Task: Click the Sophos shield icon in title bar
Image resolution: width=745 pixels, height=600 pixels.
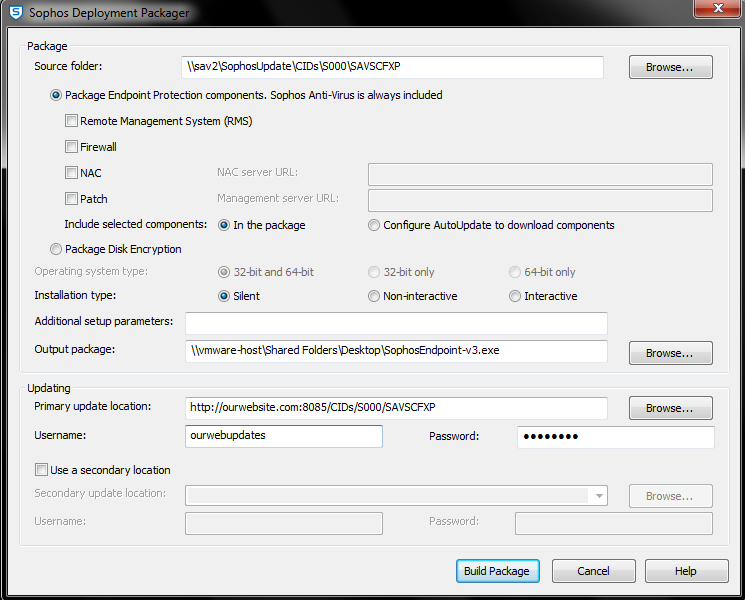Action: 16,12
